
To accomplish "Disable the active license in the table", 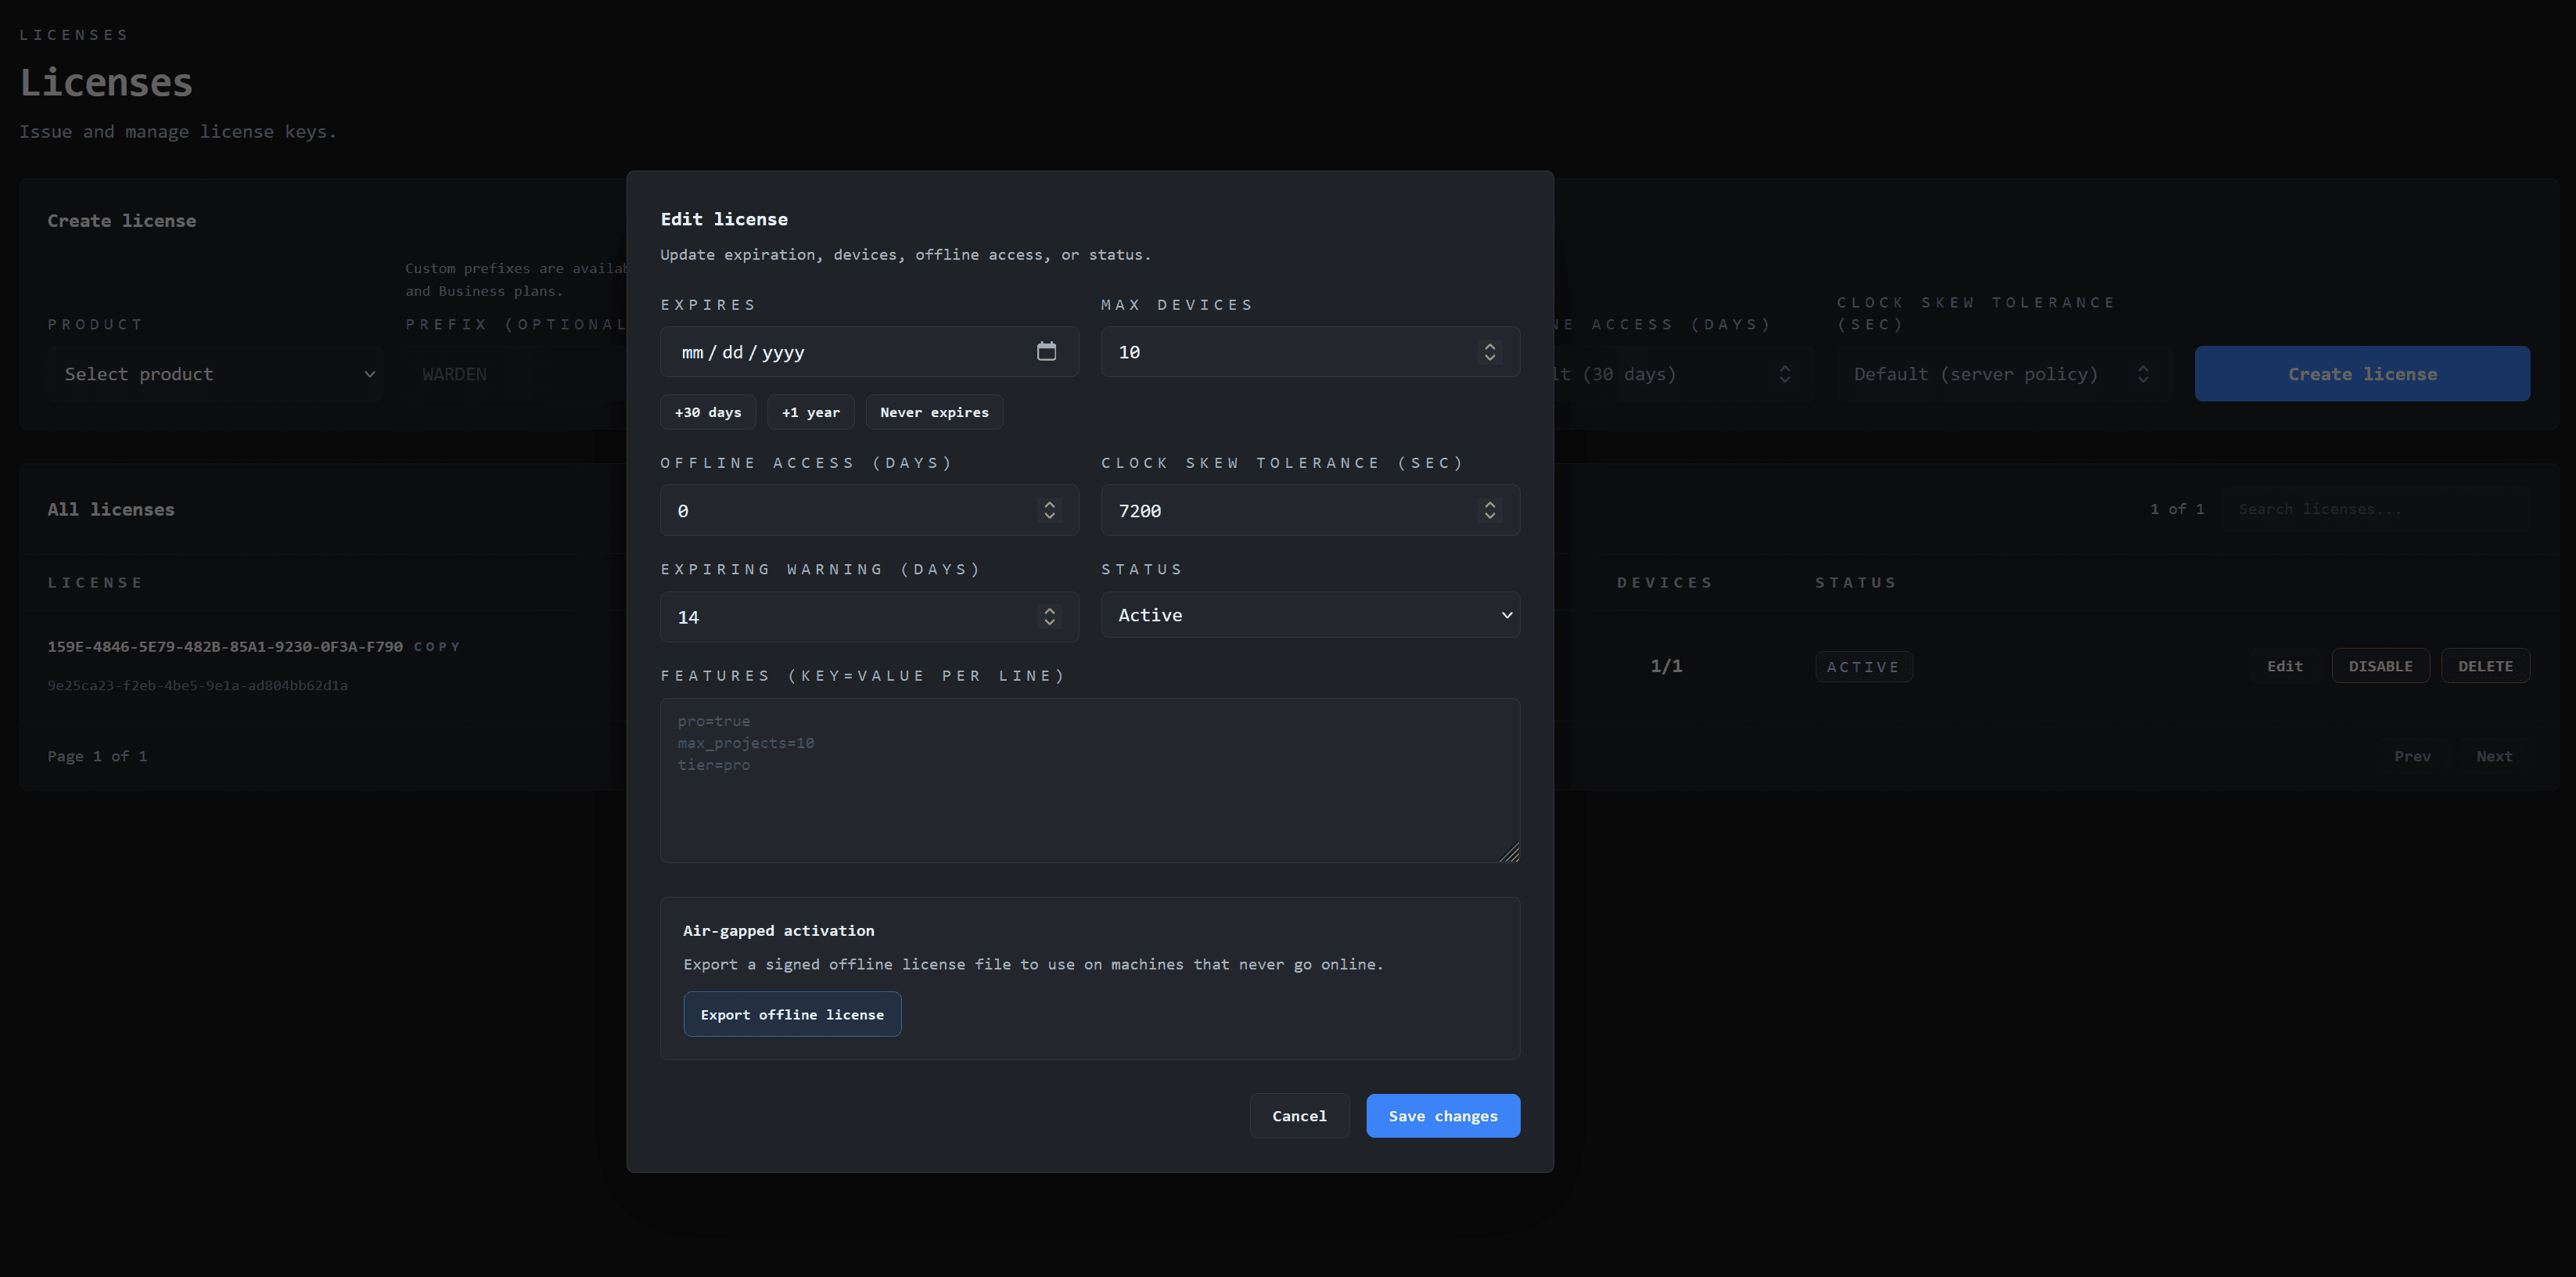I will click(2380, 665).
